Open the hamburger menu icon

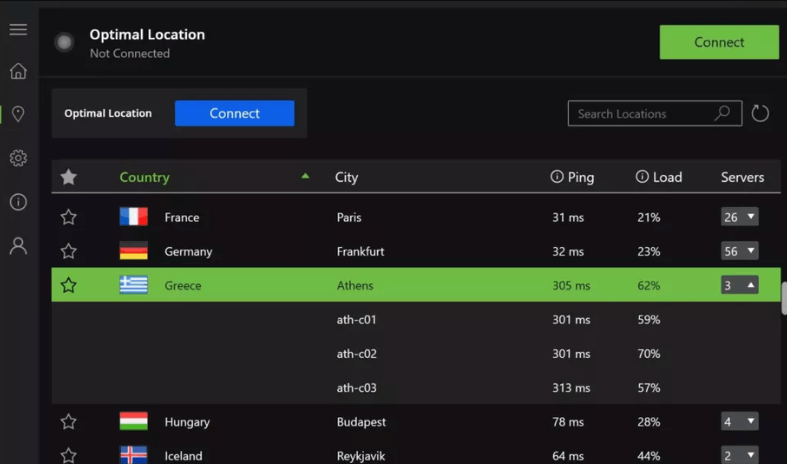[x=18, y=29]
